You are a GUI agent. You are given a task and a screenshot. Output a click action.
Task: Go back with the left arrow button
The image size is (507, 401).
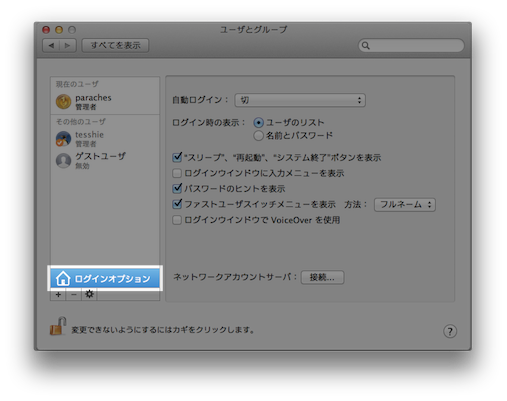(x=51, y=45)
